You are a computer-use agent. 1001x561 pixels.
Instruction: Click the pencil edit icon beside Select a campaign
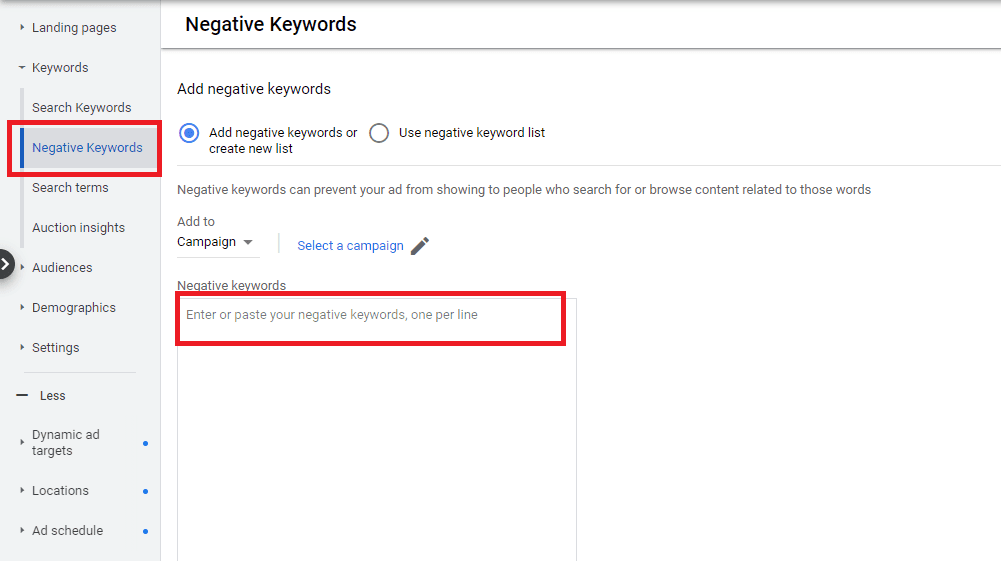[420, 246]
